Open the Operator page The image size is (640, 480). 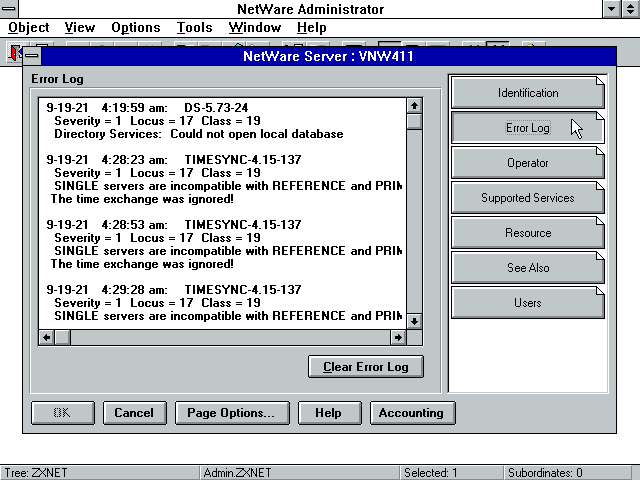pos(527,163)
